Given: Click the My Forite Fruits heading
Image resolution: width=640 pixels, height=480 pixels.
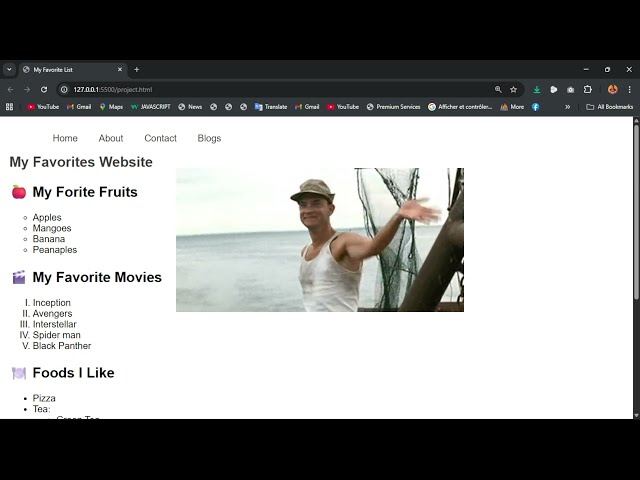Looking at the screenshot, I should coord(85,192).
